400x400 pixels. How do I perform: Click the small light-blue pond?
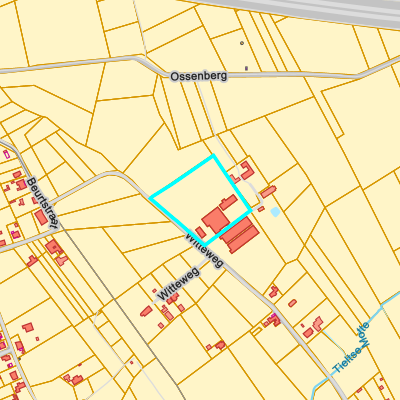point(275,212)
